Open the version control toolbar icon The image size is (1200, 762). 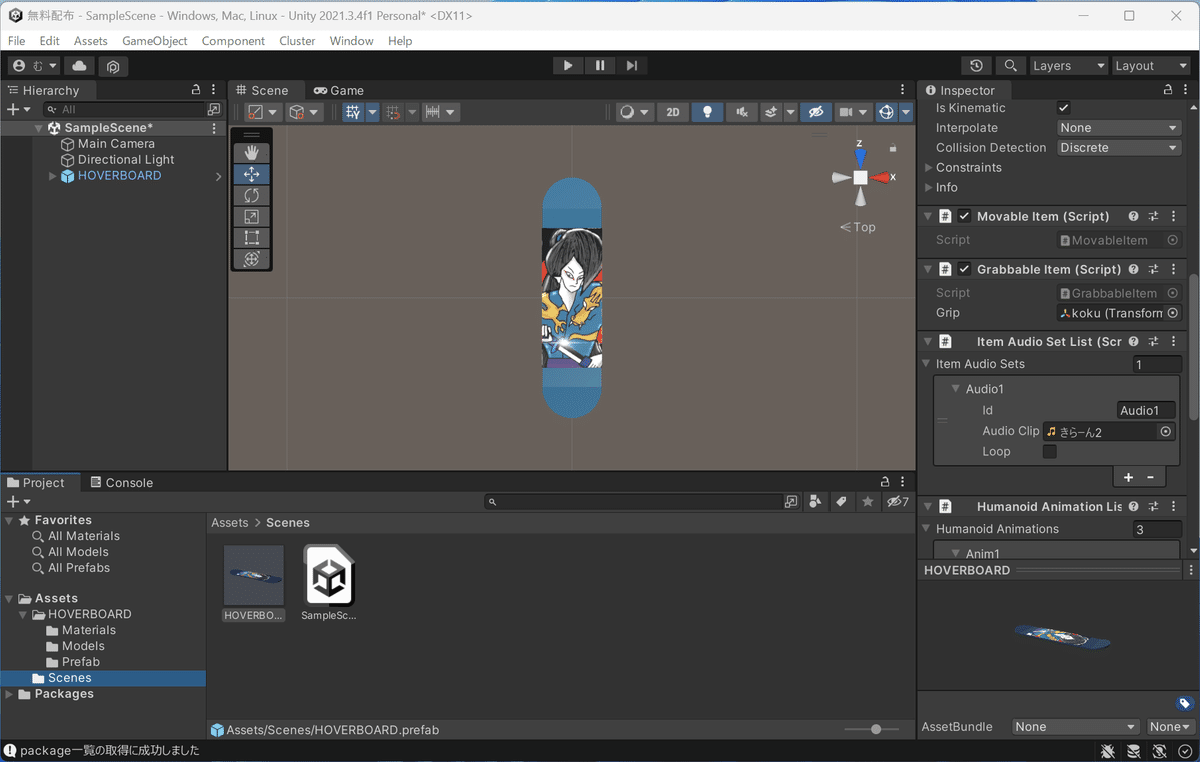pos(113,66)
